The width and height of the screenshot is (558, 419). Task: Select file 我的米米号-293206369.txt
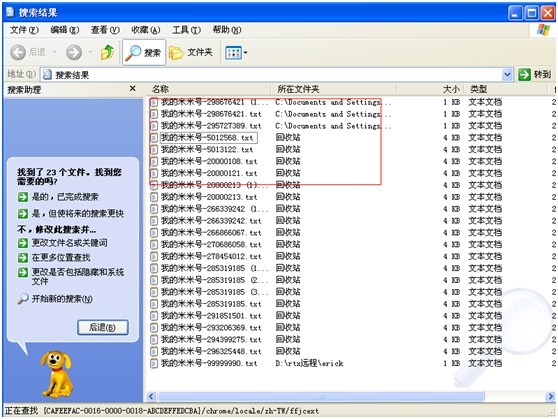(211, 328)
